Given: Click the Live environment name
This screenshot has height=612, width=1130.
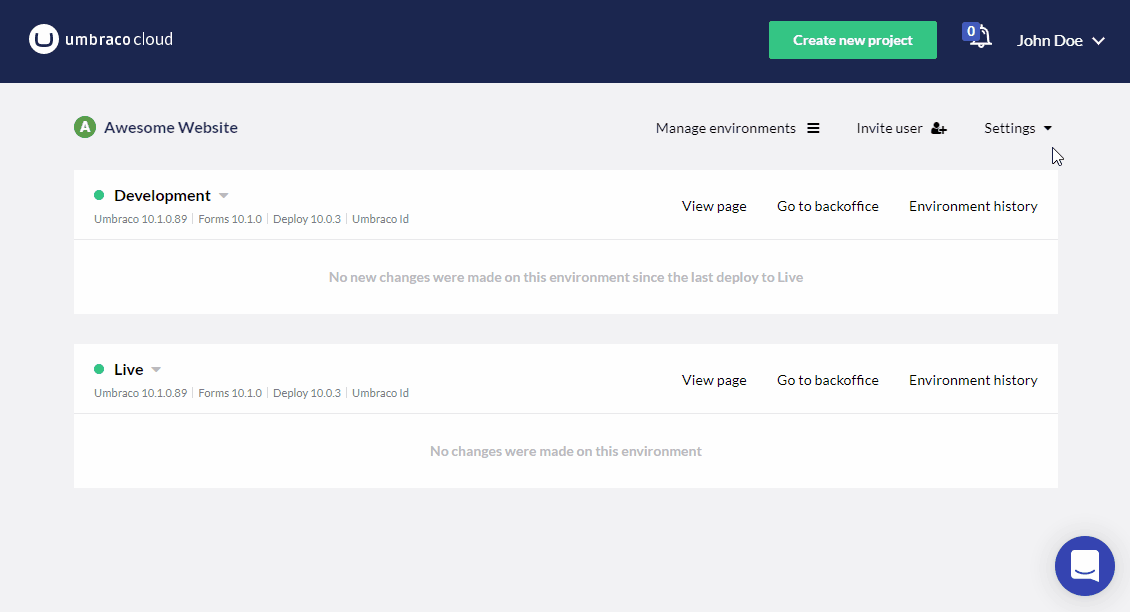Looking at the screenshot, I should 128,369.
